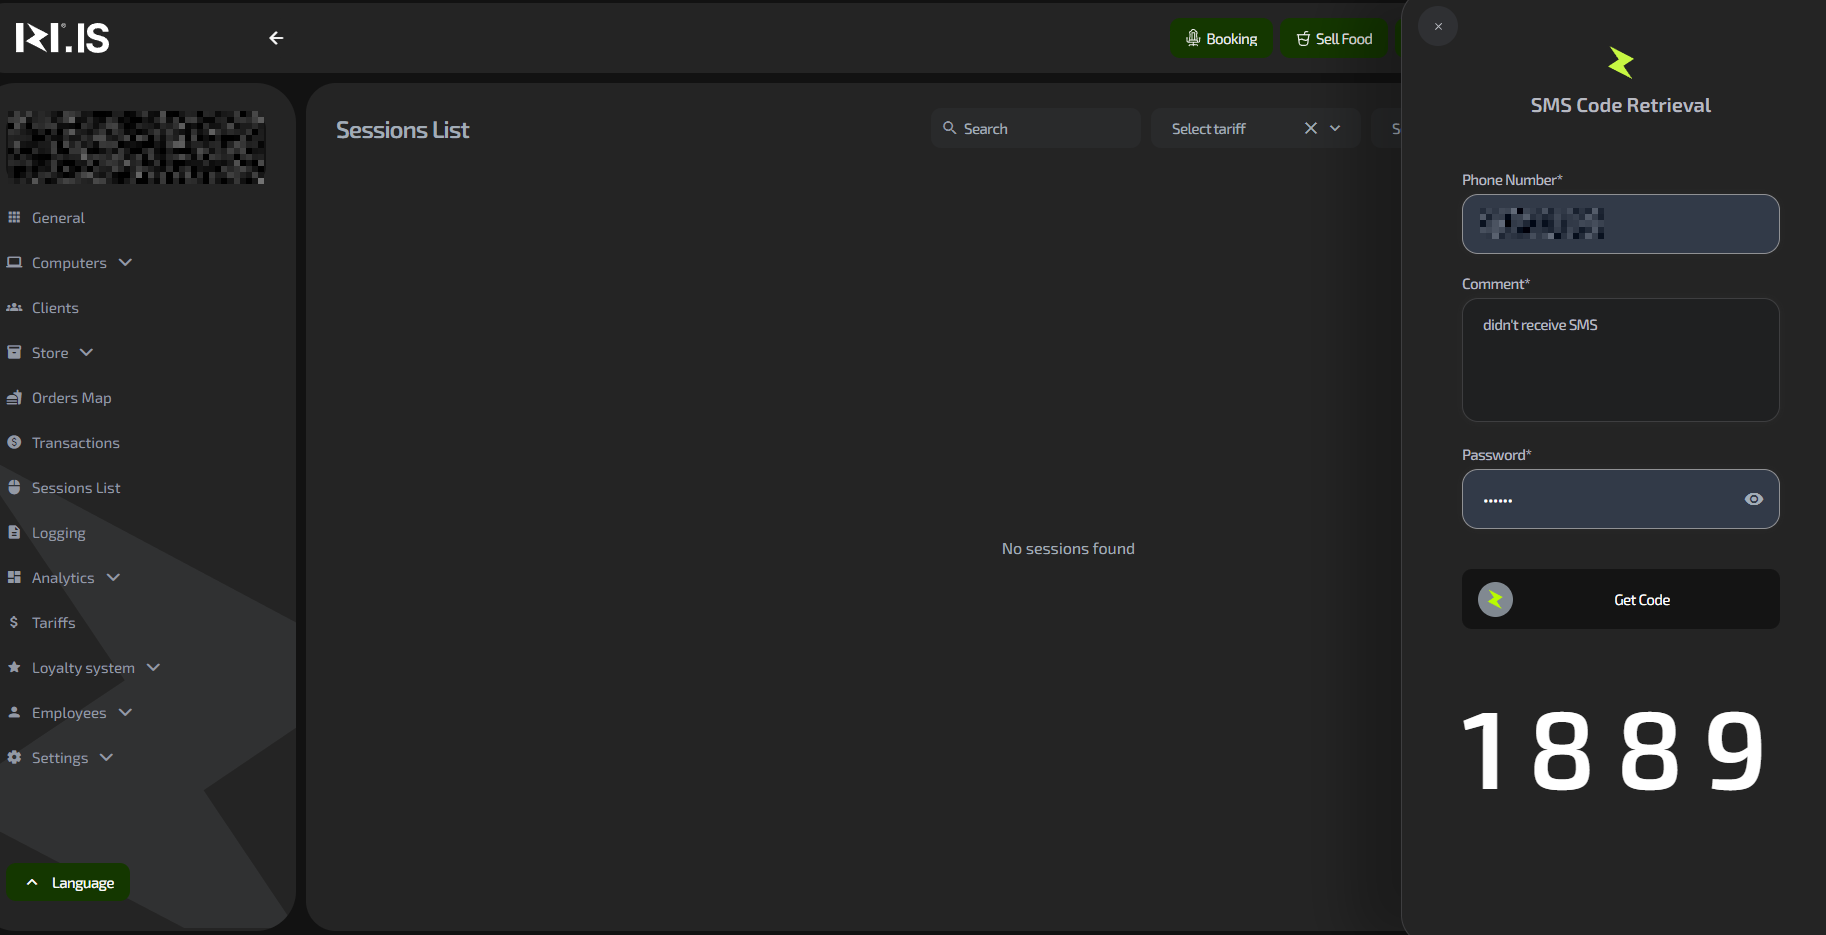Click the Booking button

[x=1221, y=39]
